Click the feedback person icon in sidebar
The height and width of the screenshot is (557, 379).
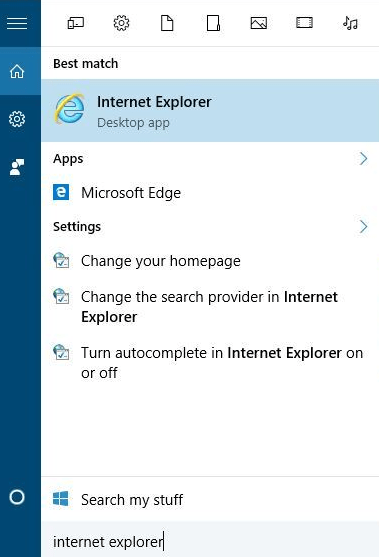click(x=17, y=167)
